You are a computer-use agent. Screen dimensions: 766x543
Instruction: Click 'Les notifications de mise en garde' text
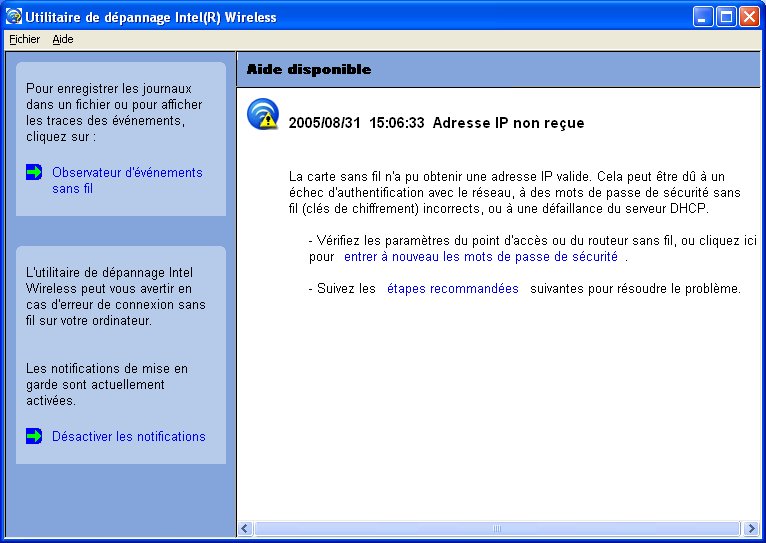(x=107, y=384)
